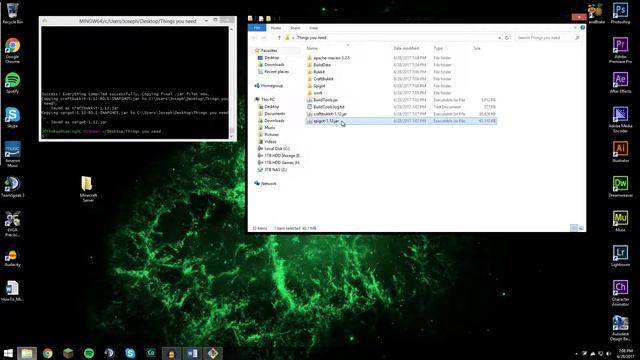Switch Explorer to details view button
The height and width of the screenshot is (360, 640).
[x=574, y=228]
